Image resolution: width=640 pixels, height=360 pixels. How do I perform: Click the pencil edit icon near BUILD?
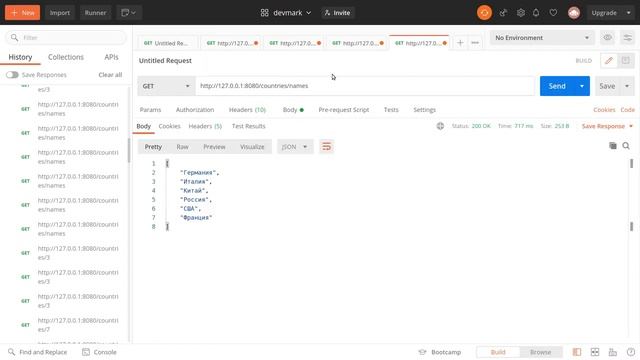pos(609,60)
